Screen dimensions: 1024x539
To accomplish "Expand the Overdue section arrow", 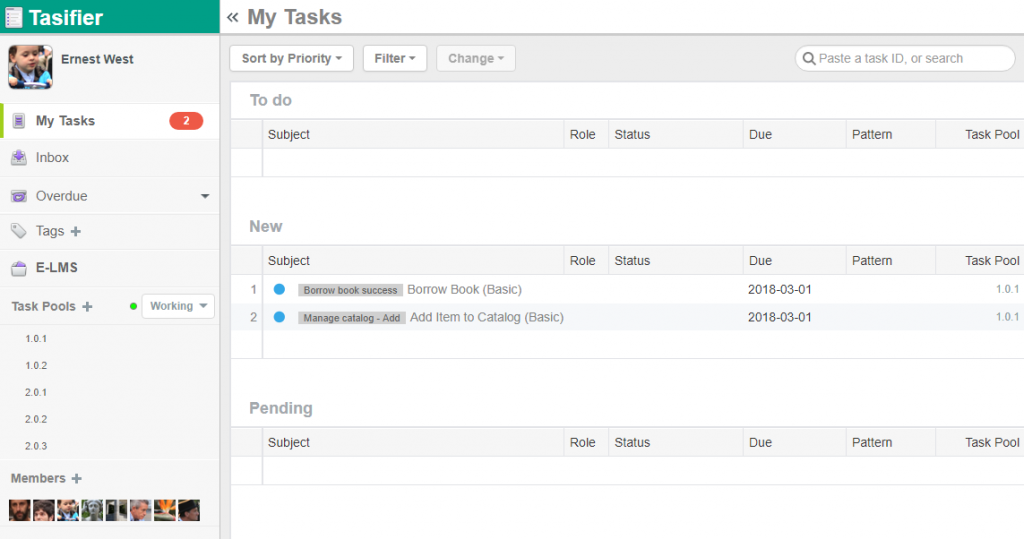I will (205, 196).
